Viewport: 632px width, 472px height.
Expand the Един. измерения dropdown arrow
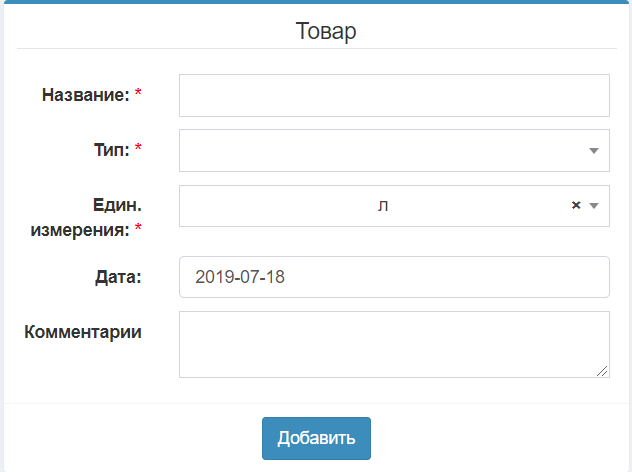tap(593, 206)
